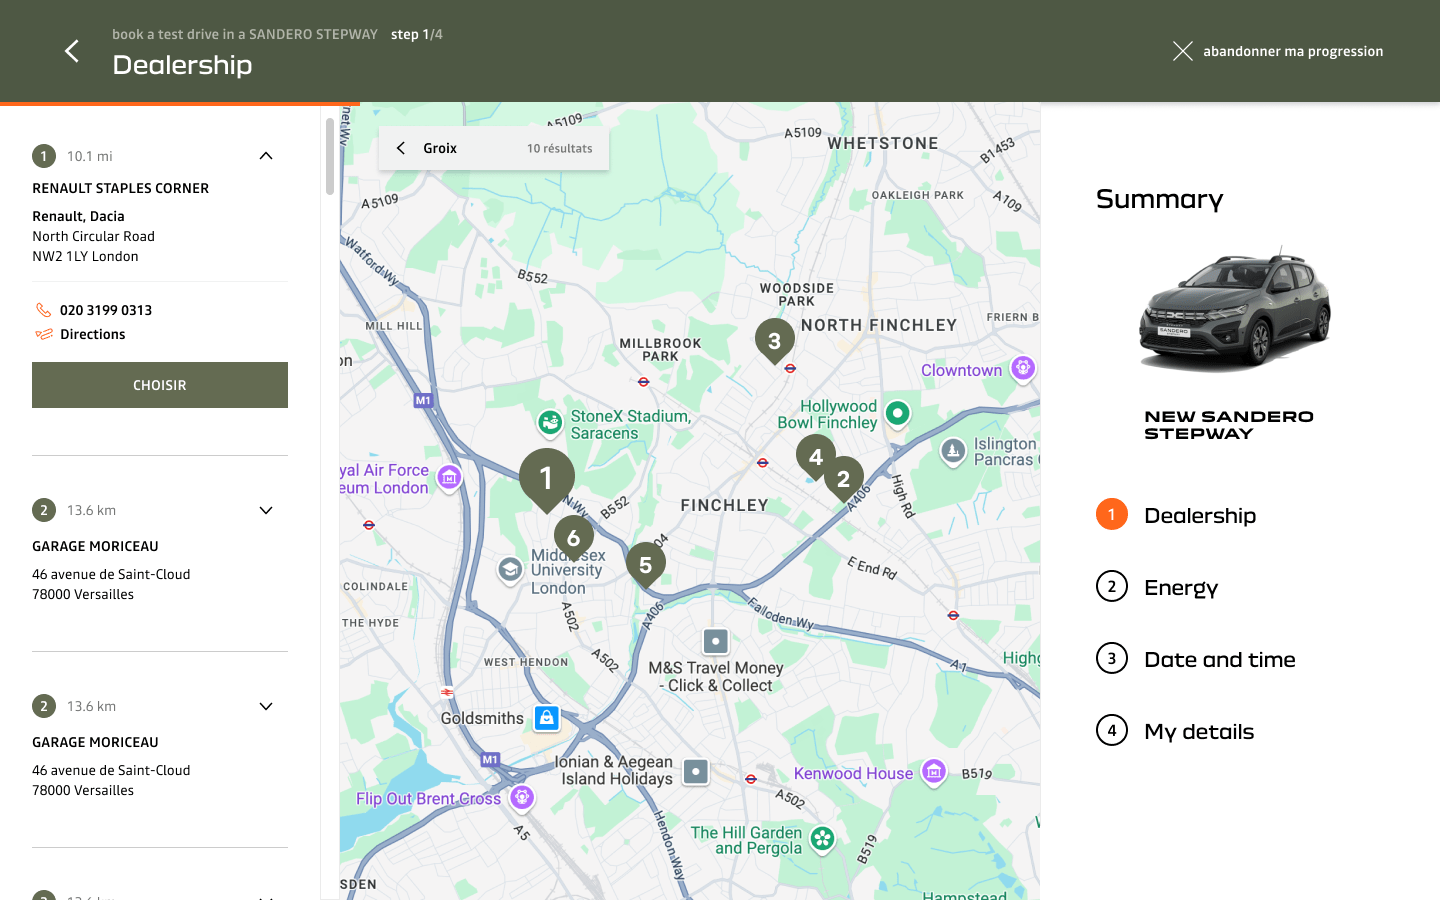Go back using the header back arrow
The image size is (1440, 900).
71,51
